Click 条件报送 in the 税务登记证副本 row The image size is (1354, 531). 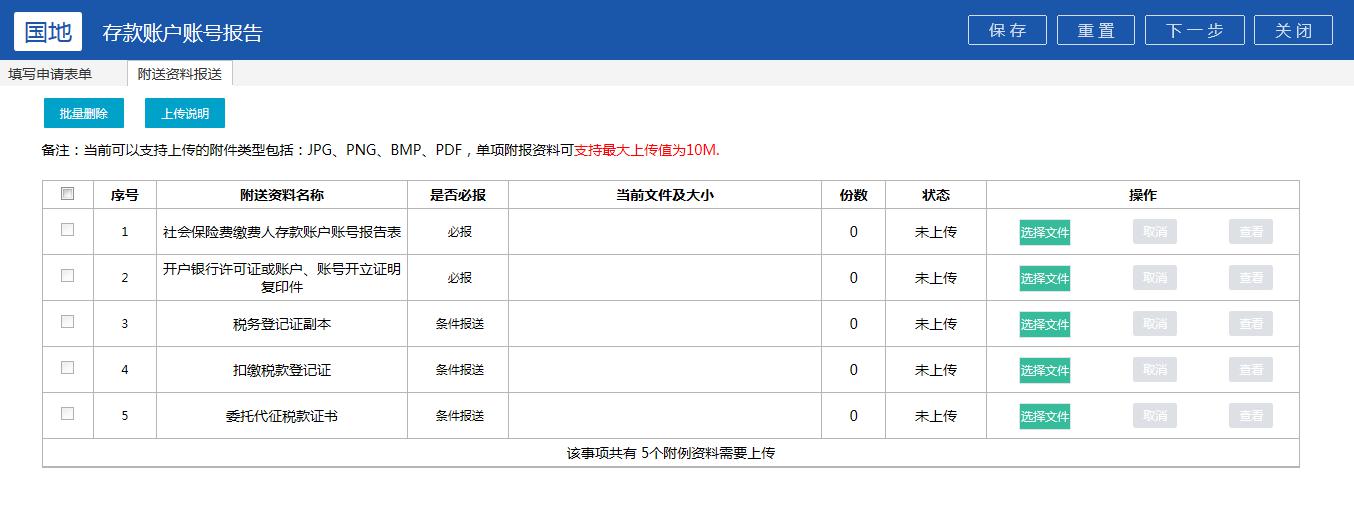pos(460,324)
